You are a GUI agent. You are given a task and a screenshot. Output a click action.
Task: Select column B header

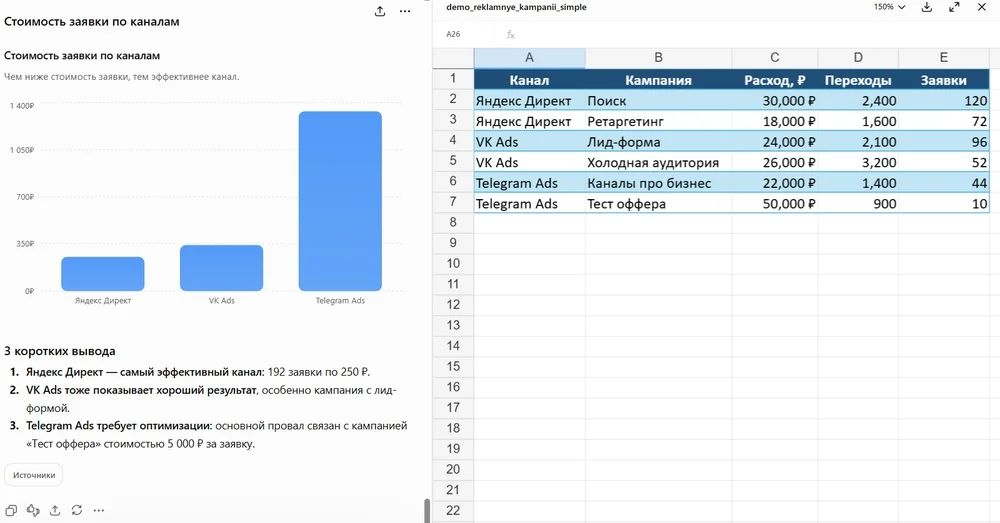(658, 58)
